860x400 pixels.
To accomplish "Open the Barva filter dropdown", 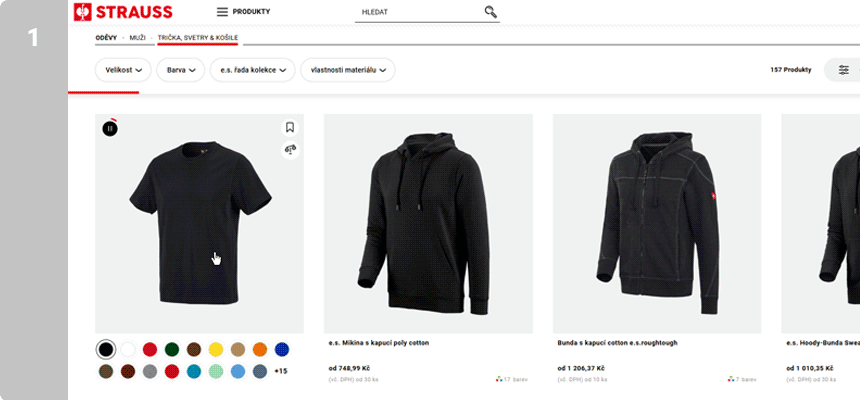I will click(x=180, y=70).
